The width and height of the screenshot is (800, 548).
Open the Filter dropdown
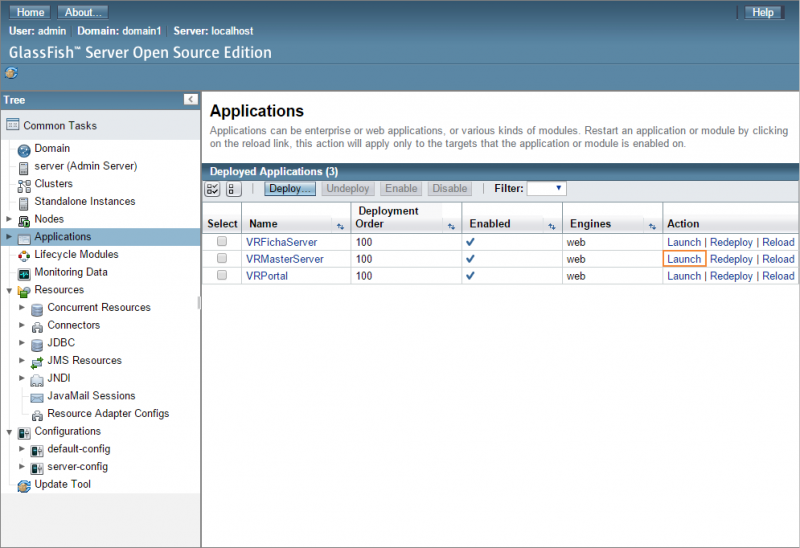pyautogui.click(x=546, y=188)
